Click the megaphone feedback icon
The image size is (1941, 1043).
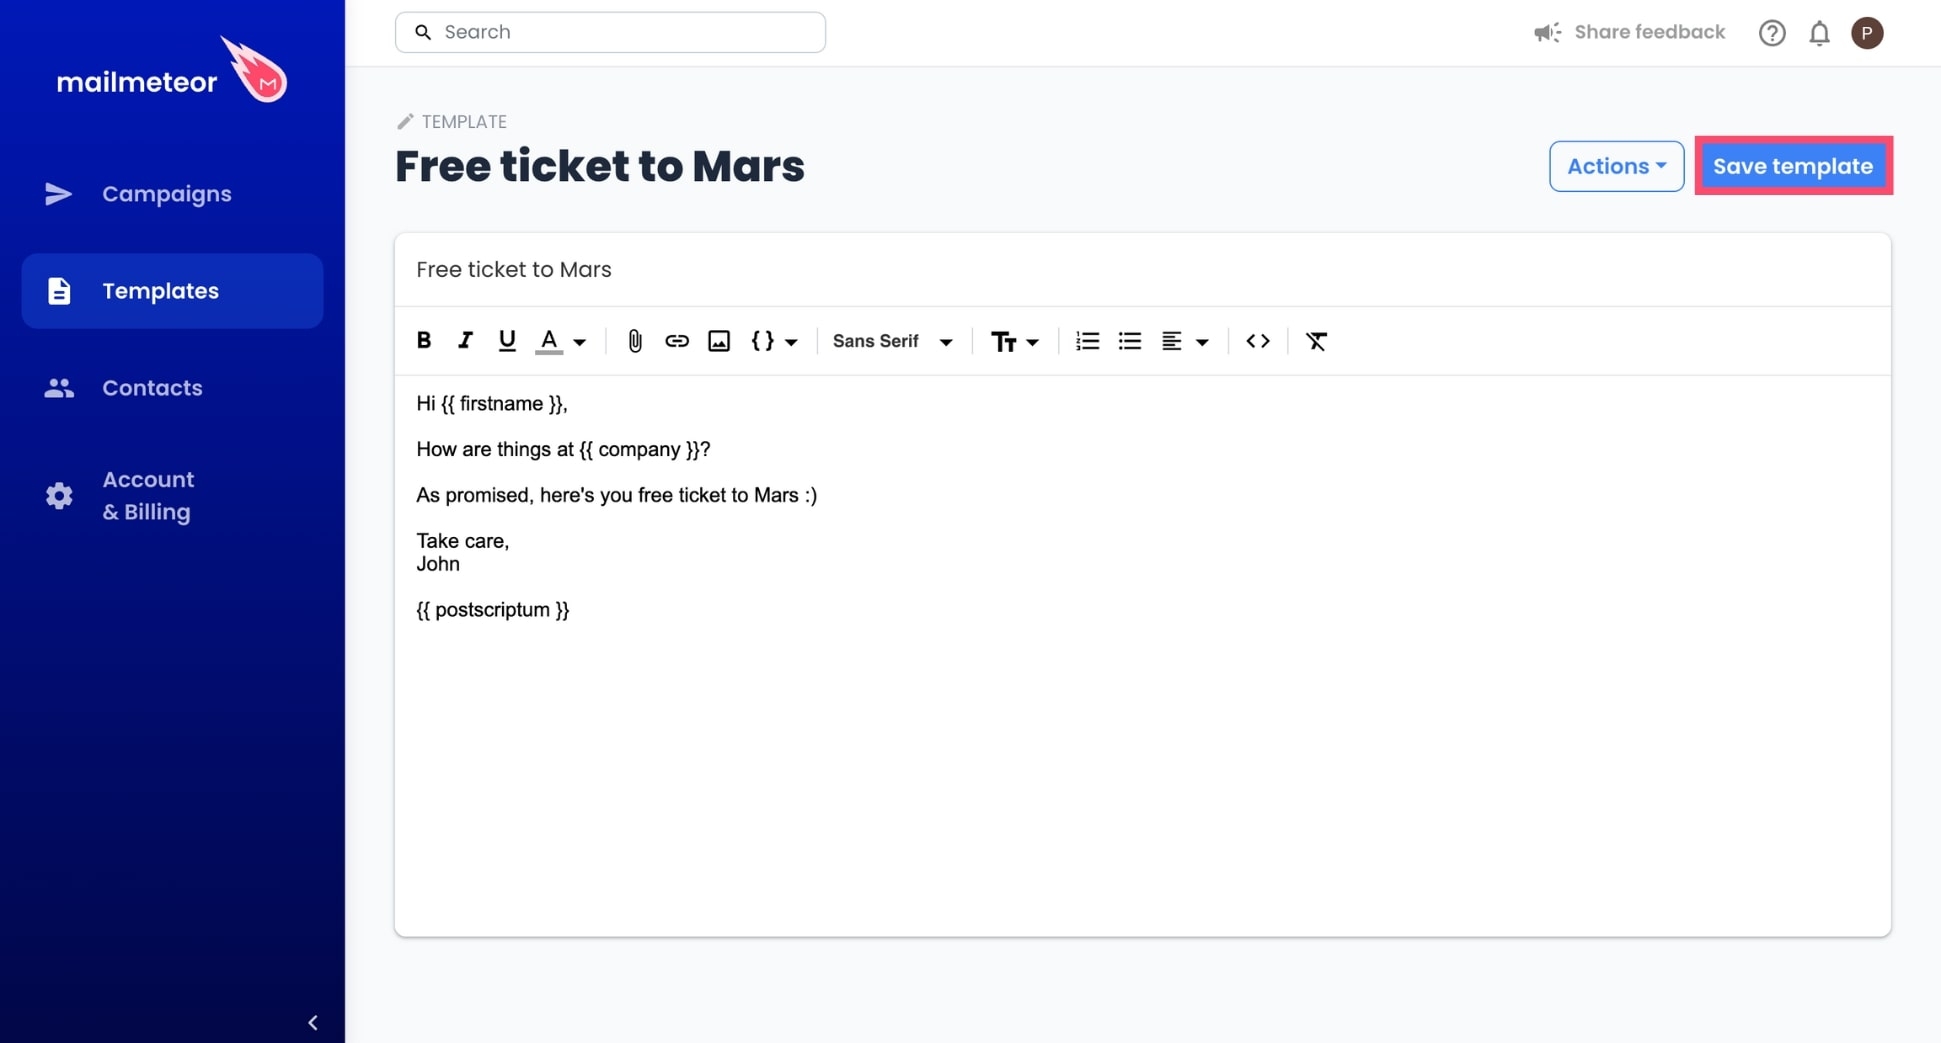pos(1547,33)
